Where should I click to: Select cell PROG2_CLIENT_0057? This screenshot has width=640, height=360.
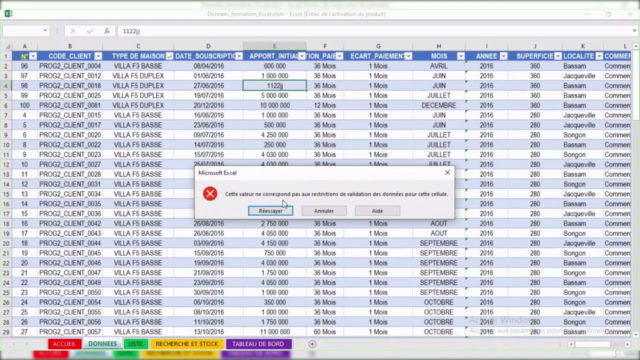[x=70, y=332]
